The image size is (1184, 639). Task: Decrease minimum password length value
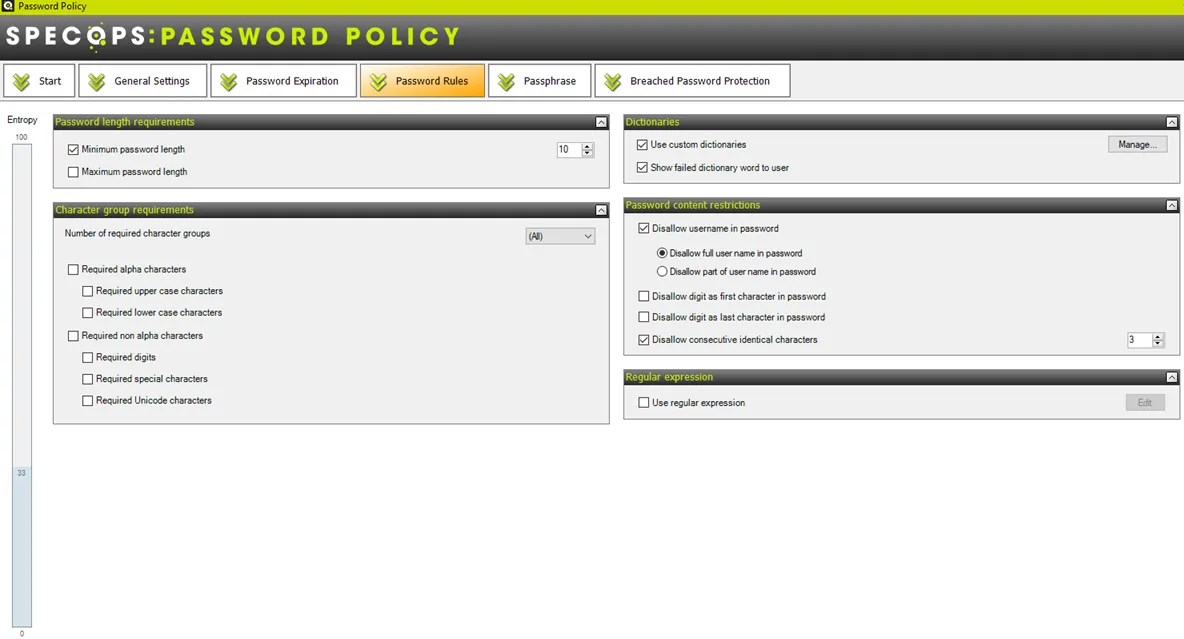tap(587, 153)
